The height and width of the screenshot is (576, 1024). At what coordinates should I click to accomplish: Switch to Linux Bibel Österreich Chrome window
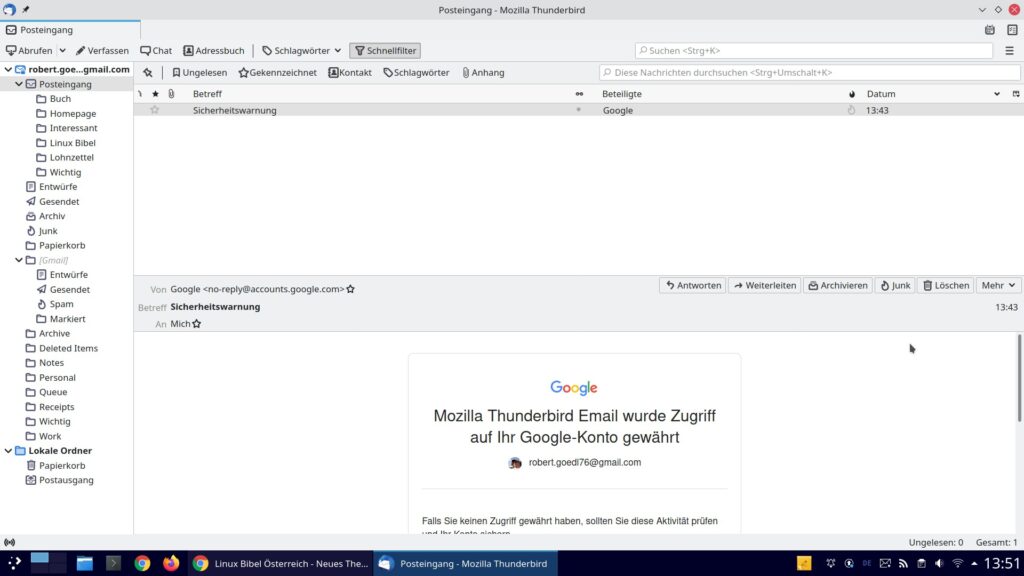(x=281, y=563)
